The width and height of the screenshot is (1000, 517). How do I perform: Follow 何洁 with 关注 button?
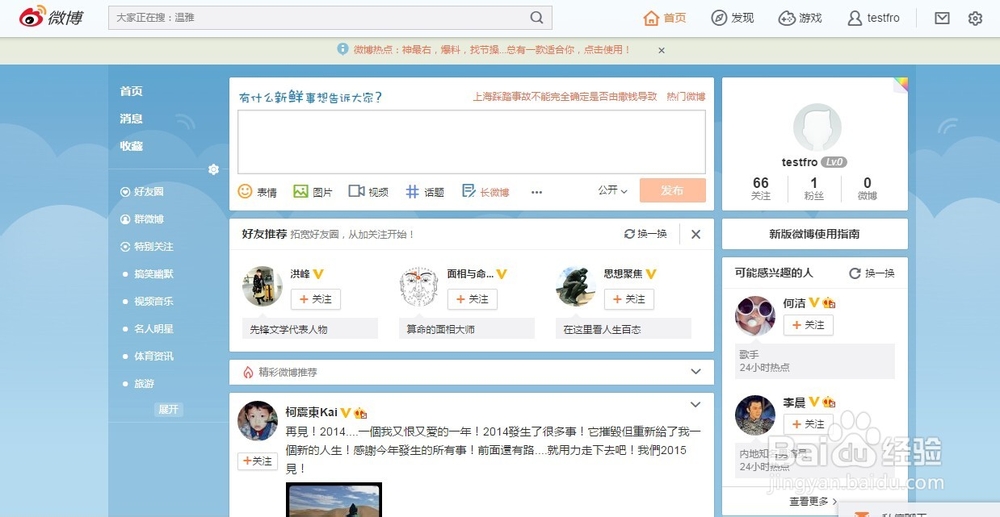(809, 325)
